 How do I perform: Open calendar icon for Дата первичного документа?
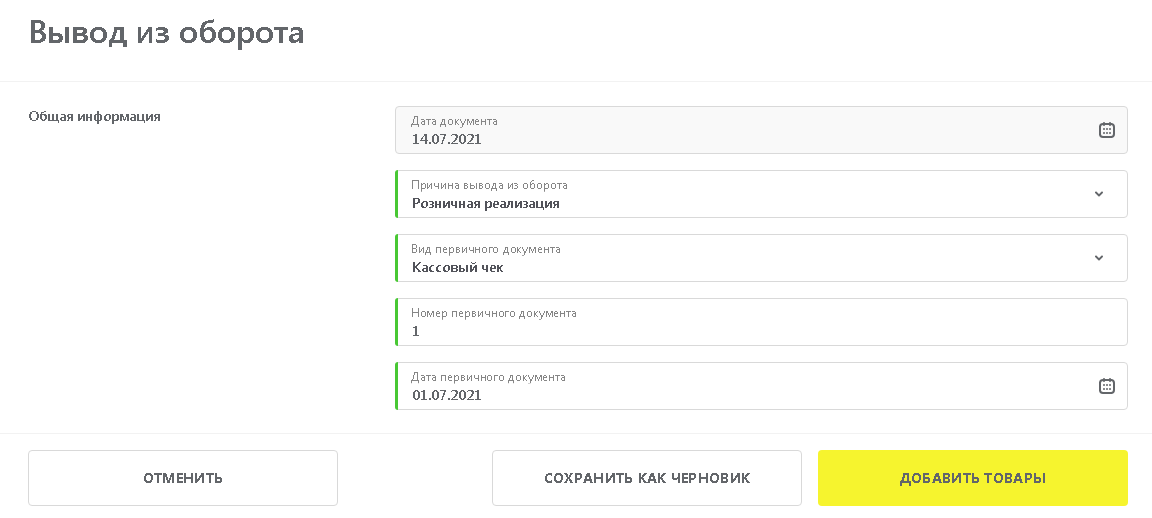1106,386
